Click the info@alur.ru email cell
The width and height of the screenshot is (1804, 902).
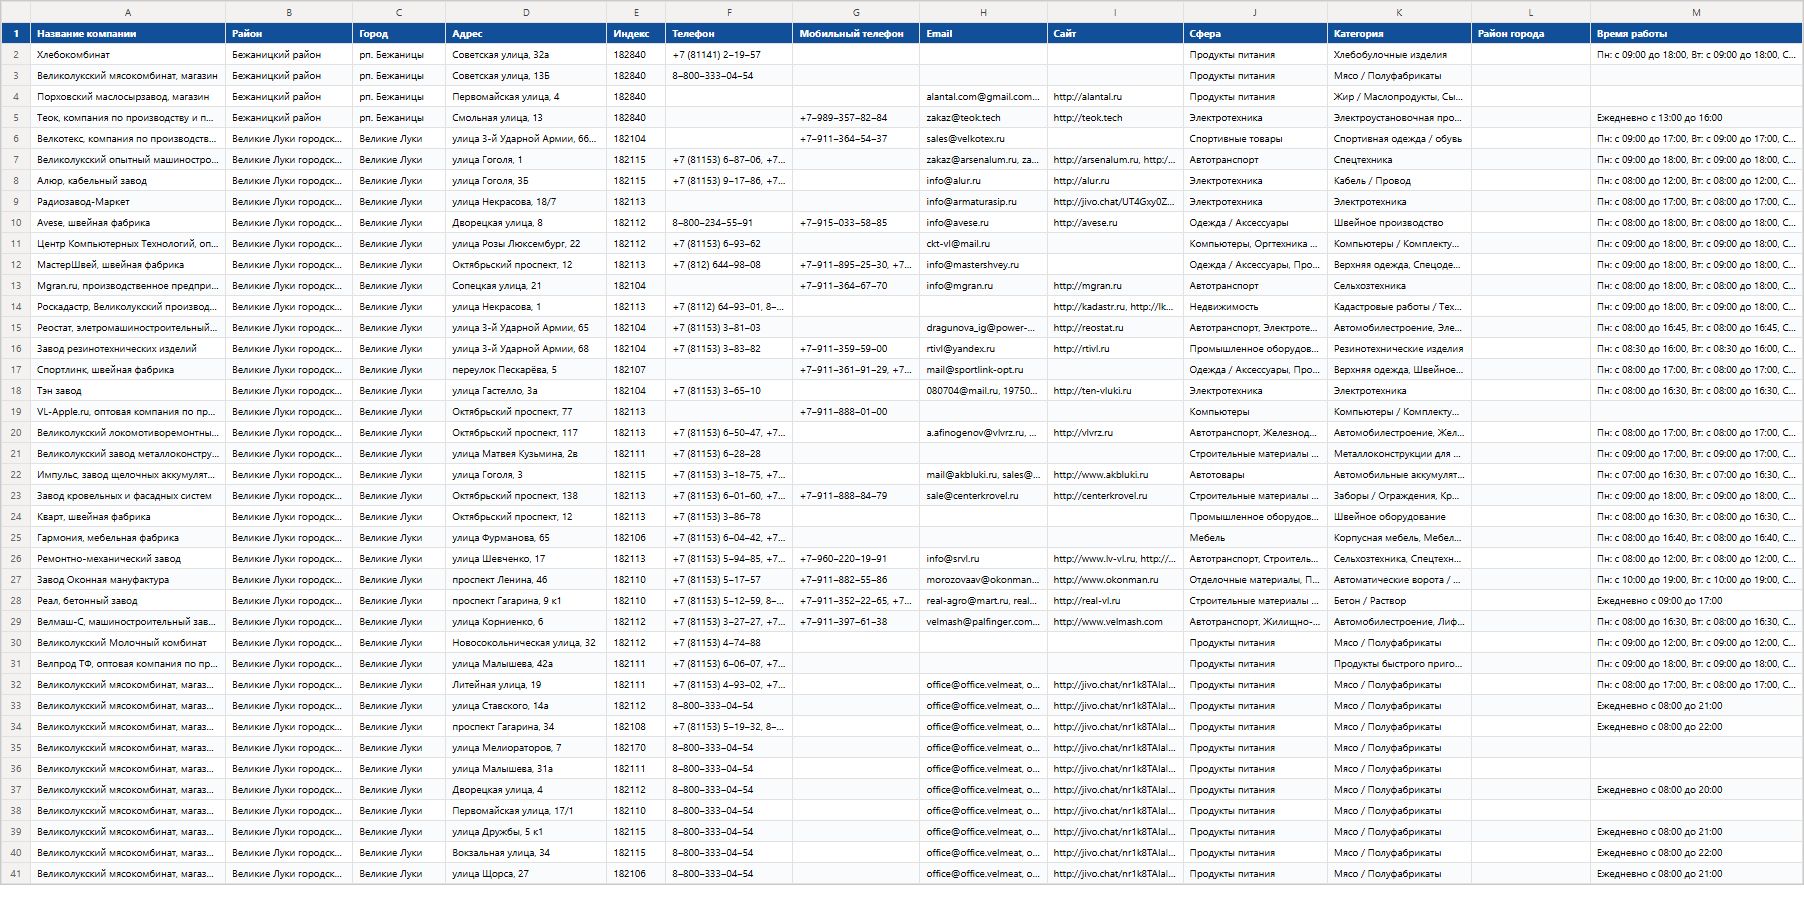tap(983, 181)
